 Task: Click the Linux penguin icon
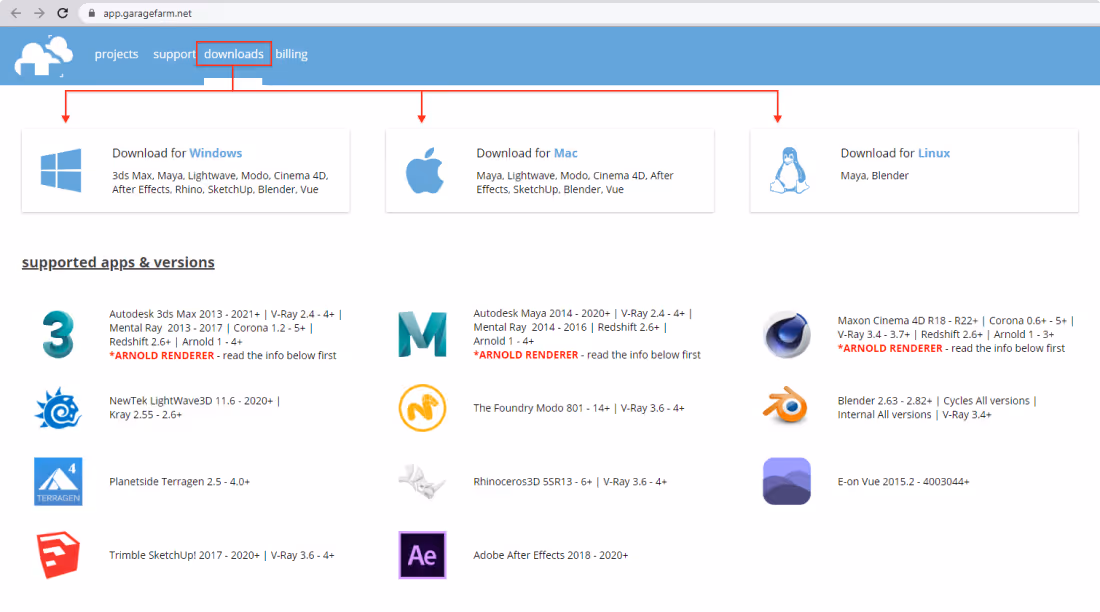(789, 171)
